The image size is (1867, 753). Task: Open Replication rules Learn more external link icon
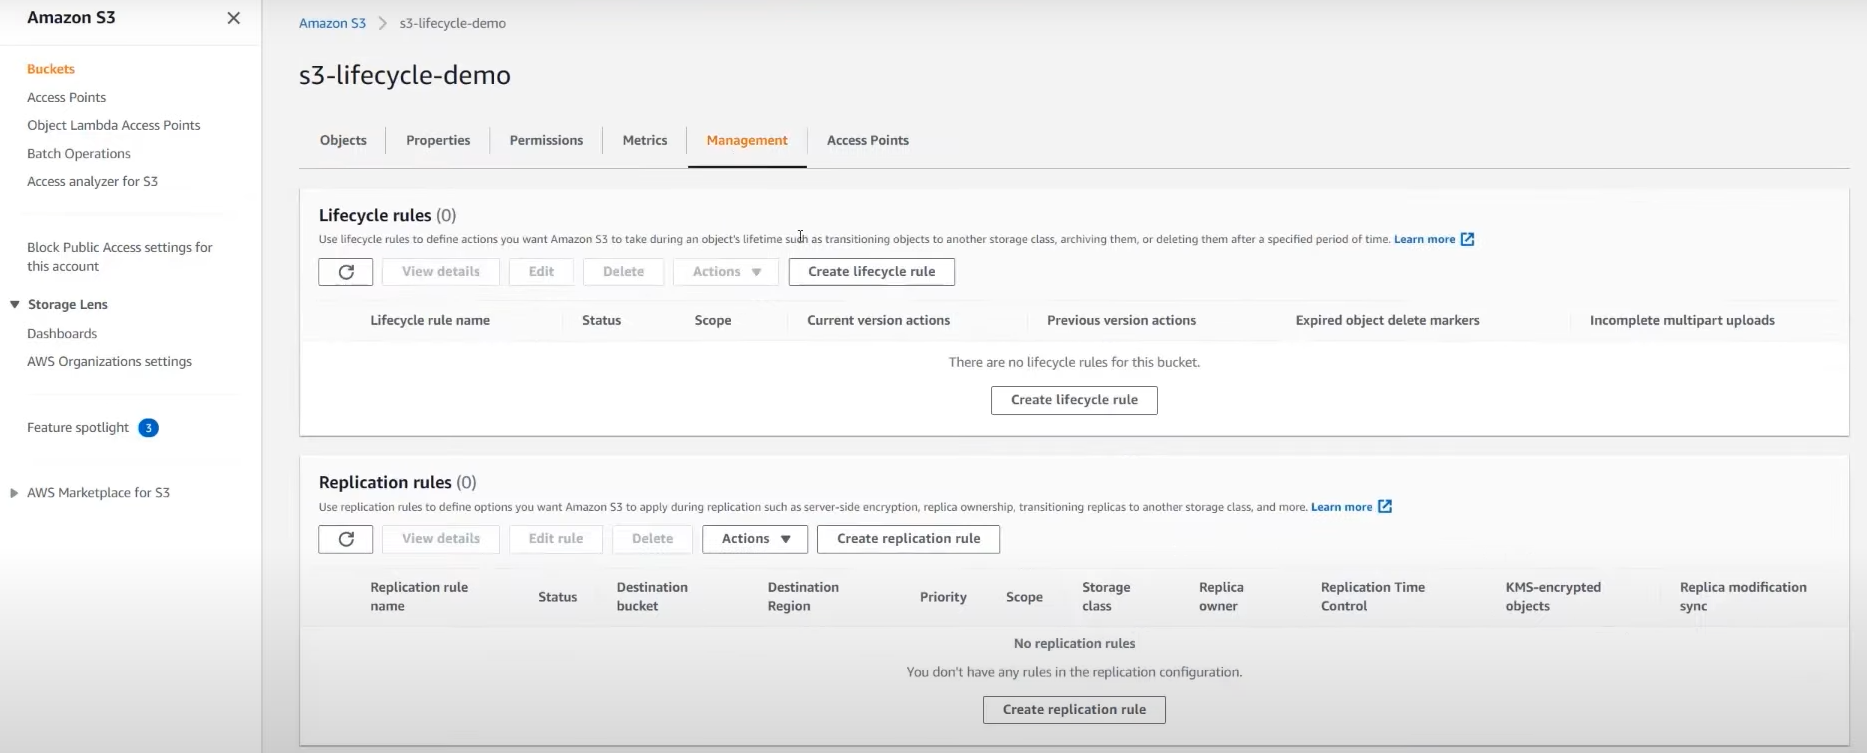pos(1385,507)
